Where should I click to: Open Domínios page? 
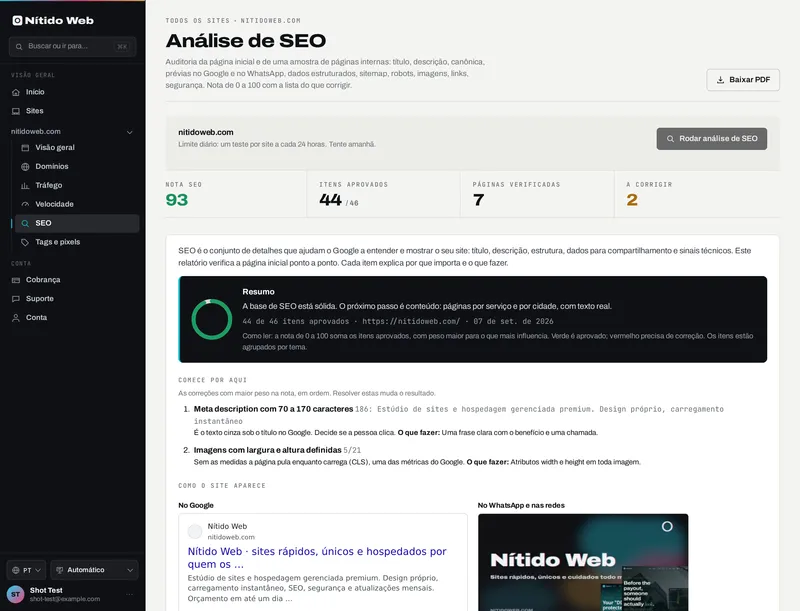point(77,167)
